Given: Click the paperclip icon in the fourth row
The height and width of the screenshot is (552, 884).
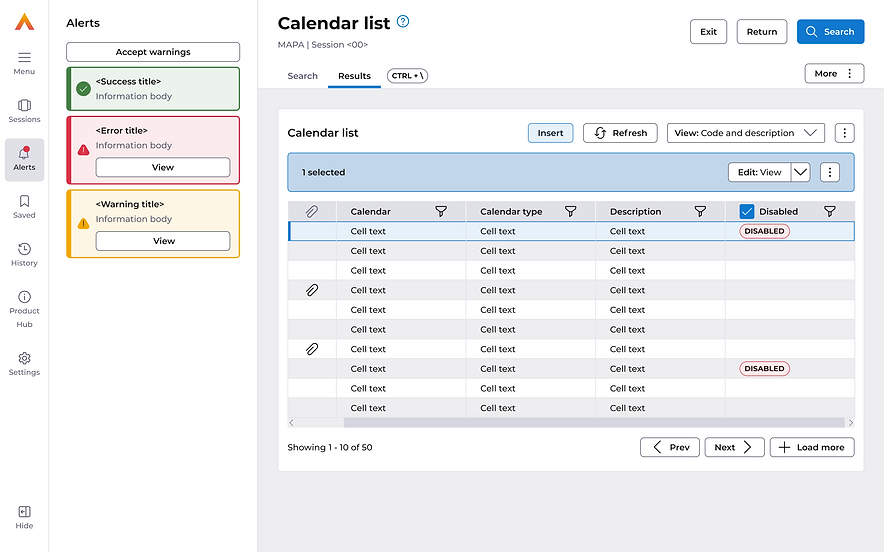Looking at the screenshot, I should coord(312,290).
